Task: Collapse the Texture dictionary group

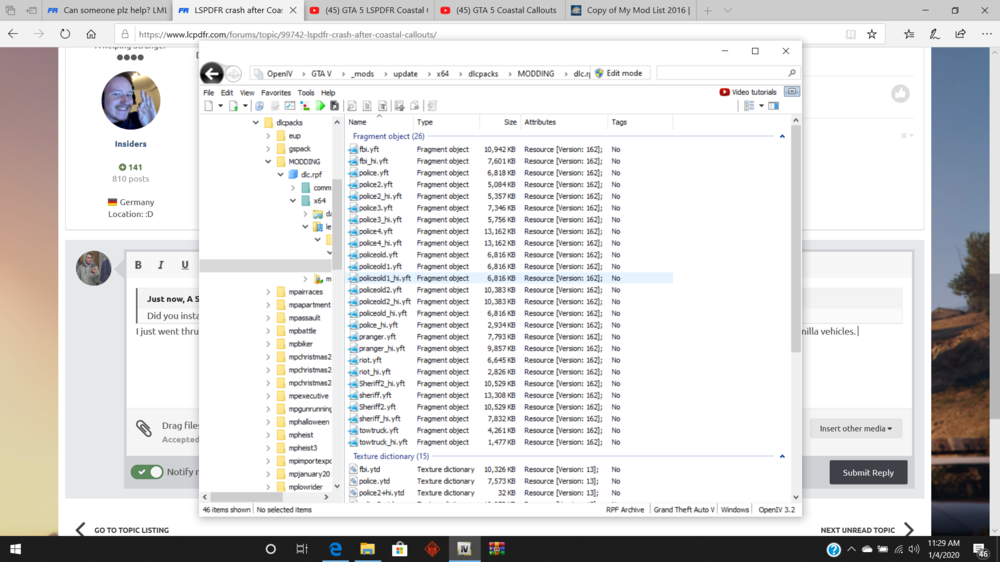Action: [782, 457]
